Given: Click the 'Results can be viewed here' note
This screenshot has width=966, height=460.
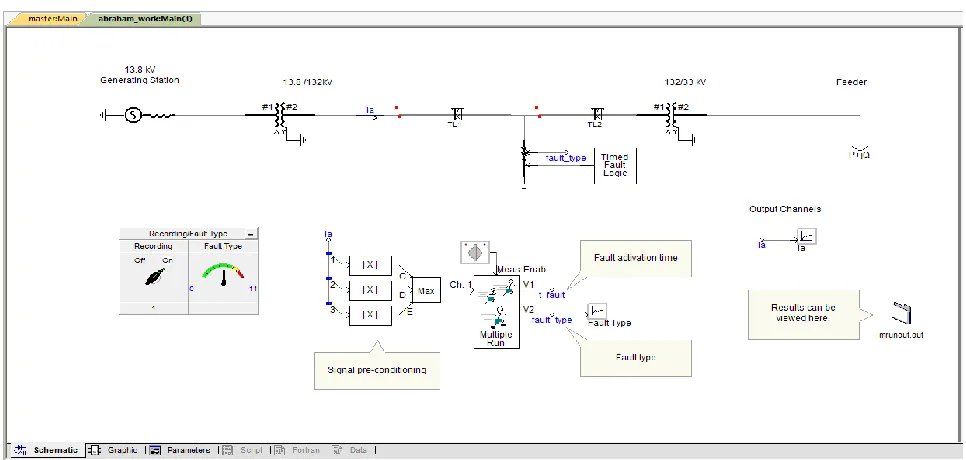Looking at the screenshot, I should (x=803, y=314).
